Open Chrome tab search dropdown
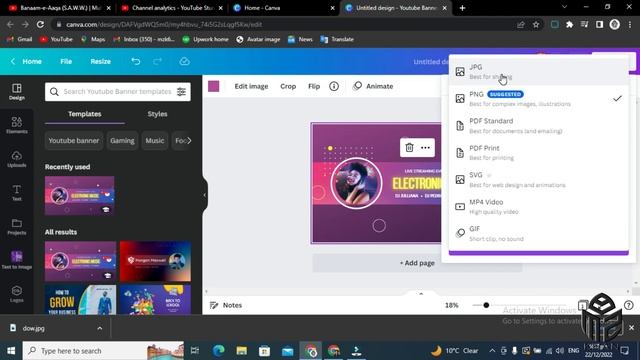 (x=564, y=7)
